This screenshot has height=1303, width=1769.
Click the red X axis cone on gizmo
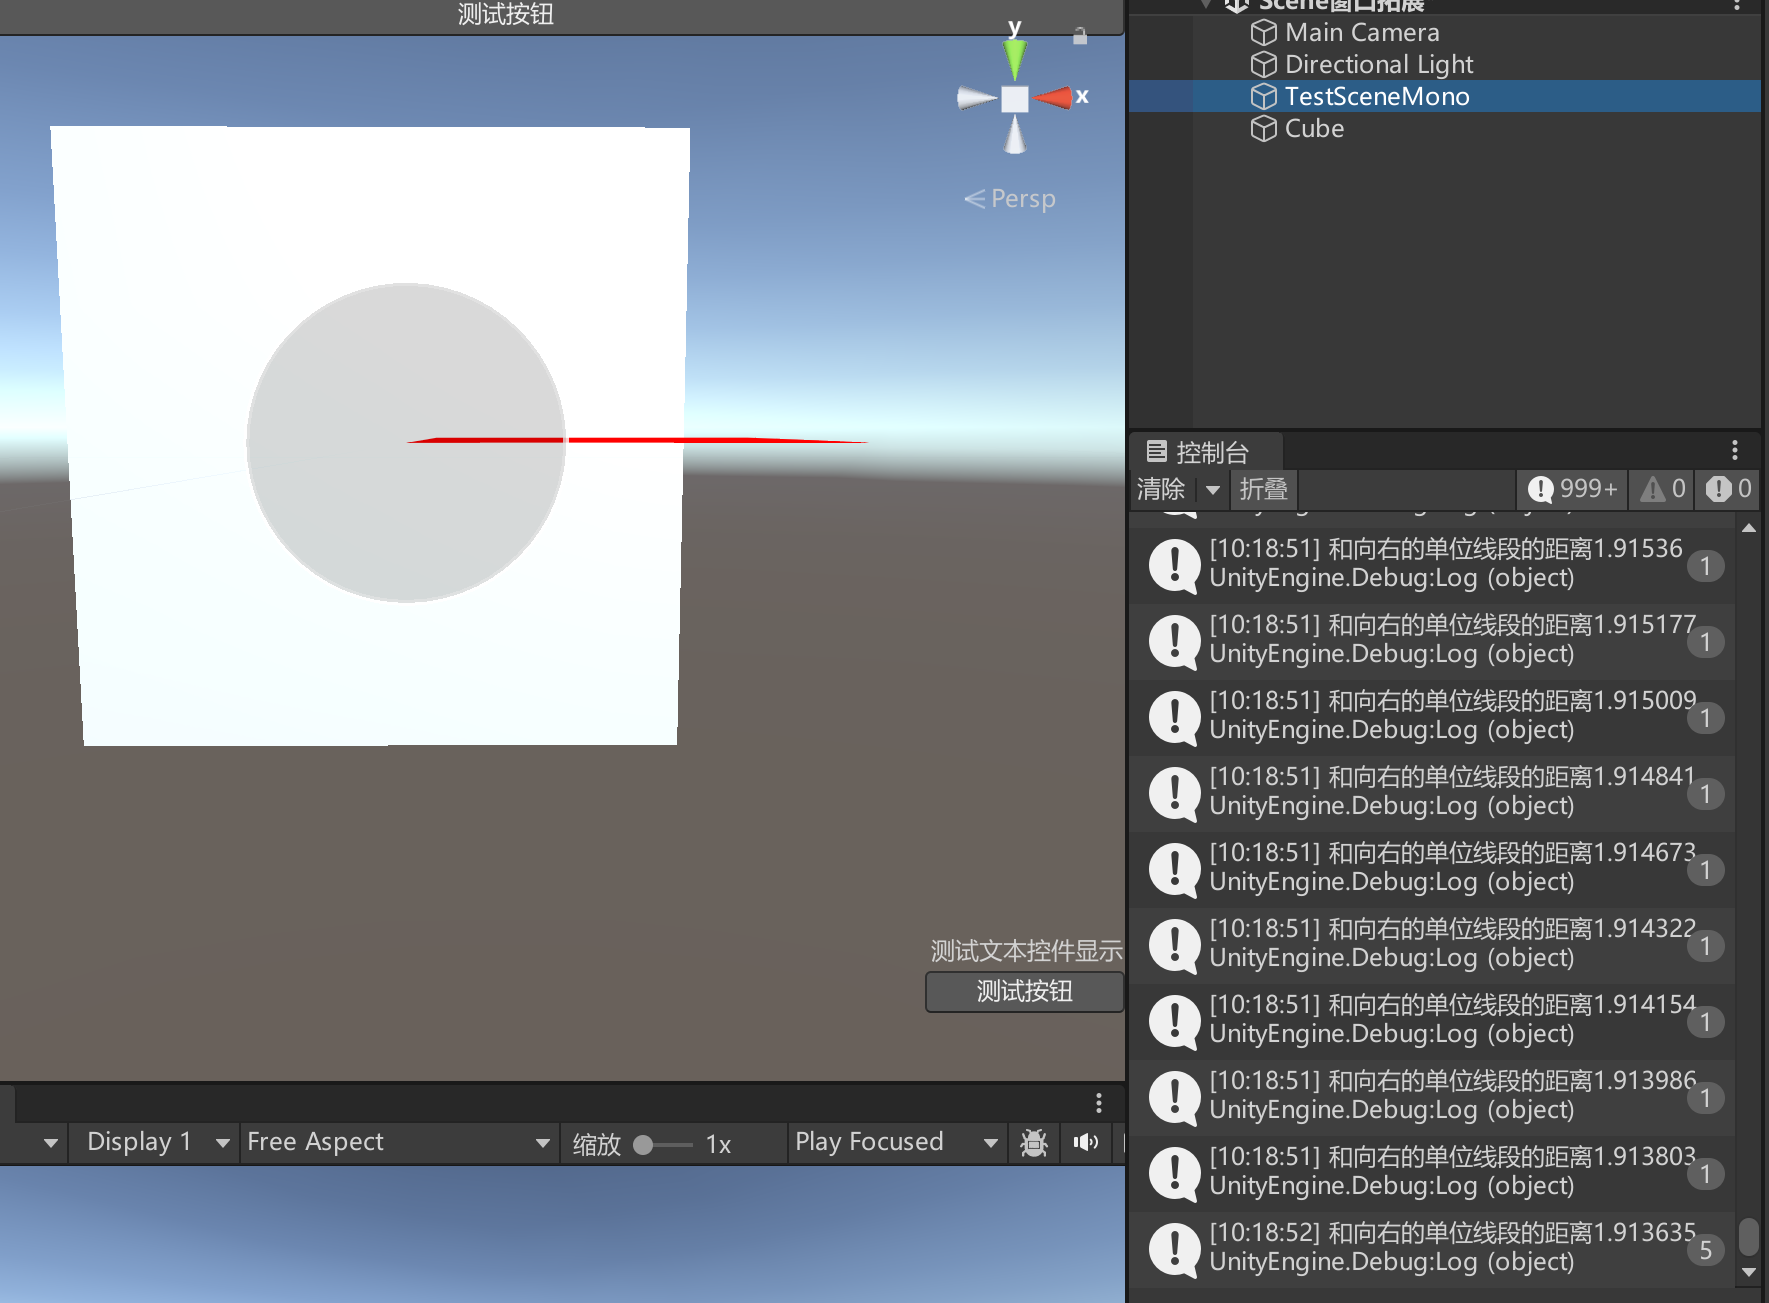(x=1053, y=97)
